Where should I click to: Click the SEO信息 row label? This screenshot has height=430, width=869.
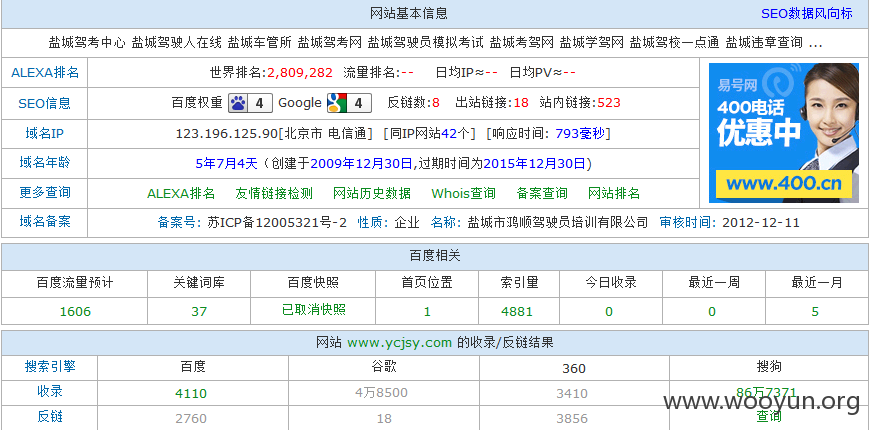(x=44, y=103)
